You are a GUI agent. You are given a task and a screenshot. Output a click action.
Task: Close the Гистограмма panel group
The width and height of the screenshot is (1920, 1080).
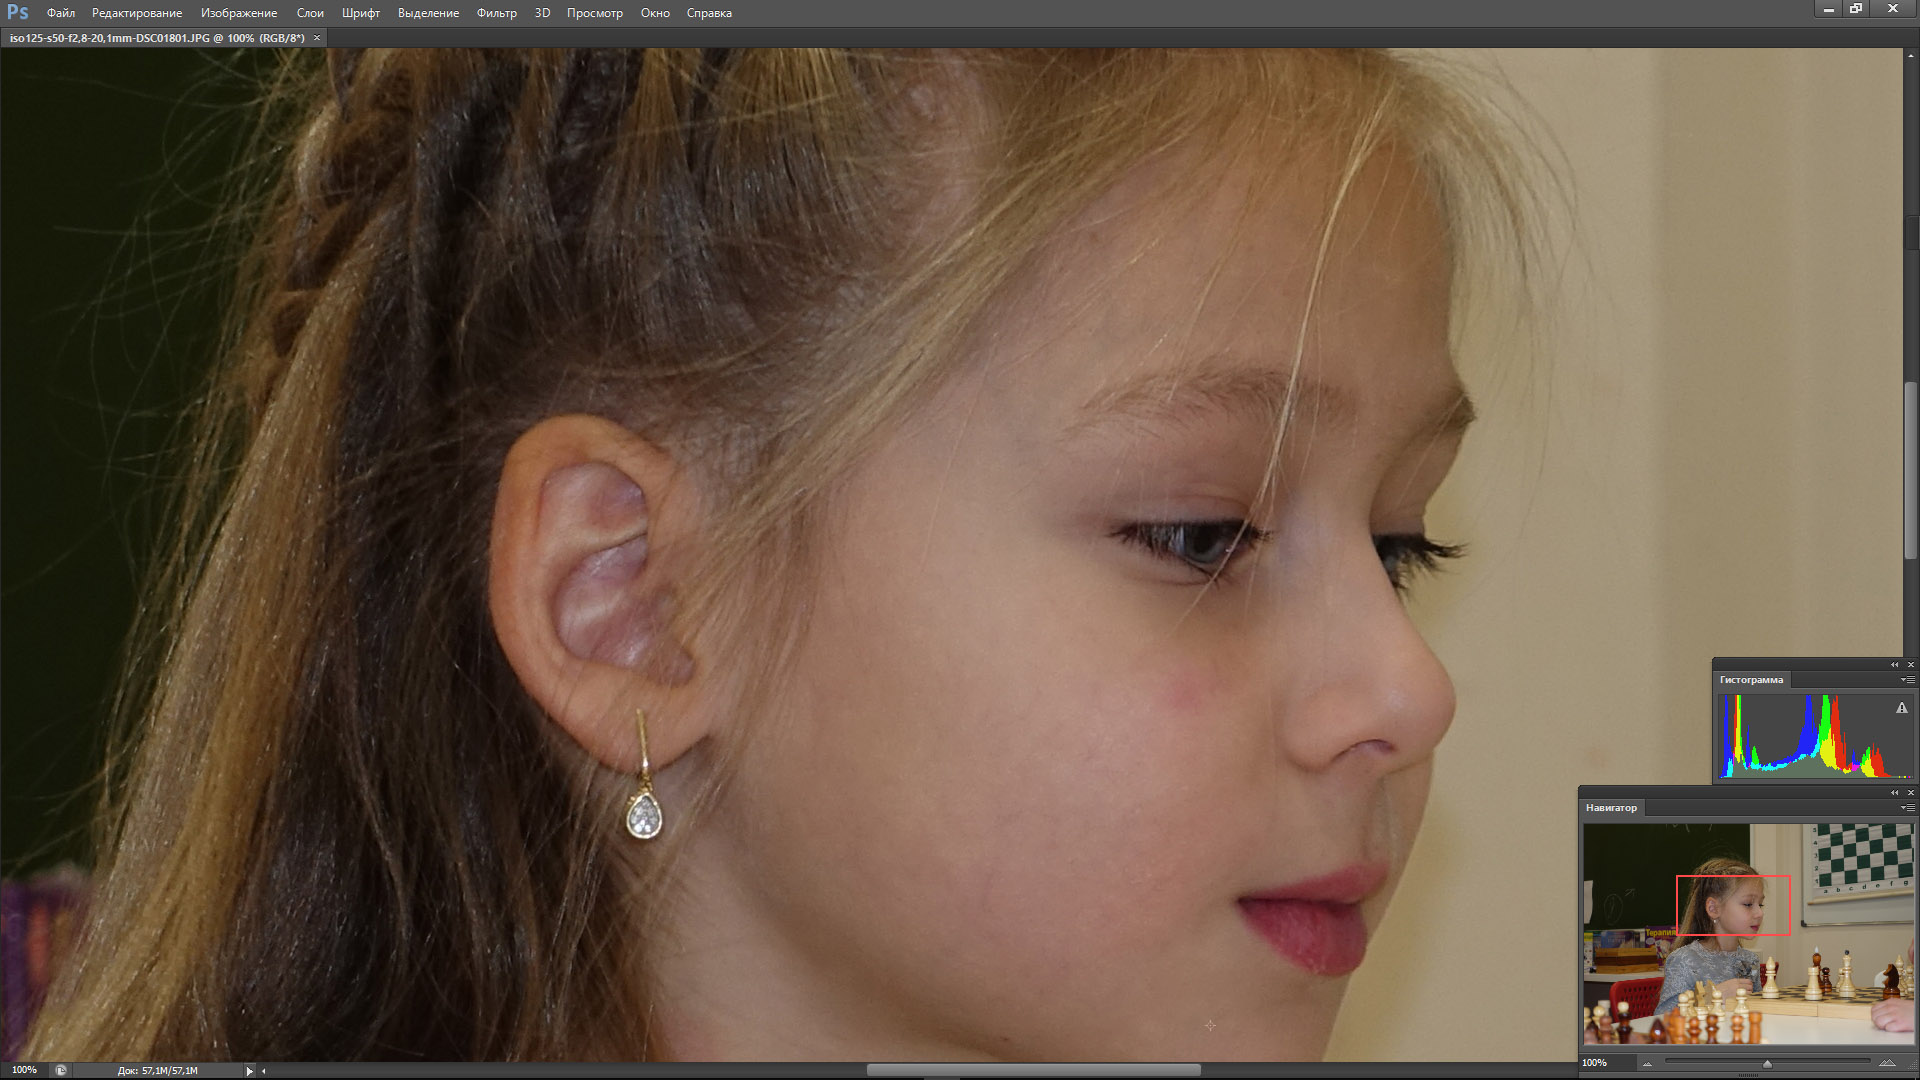coord(1910,664)
